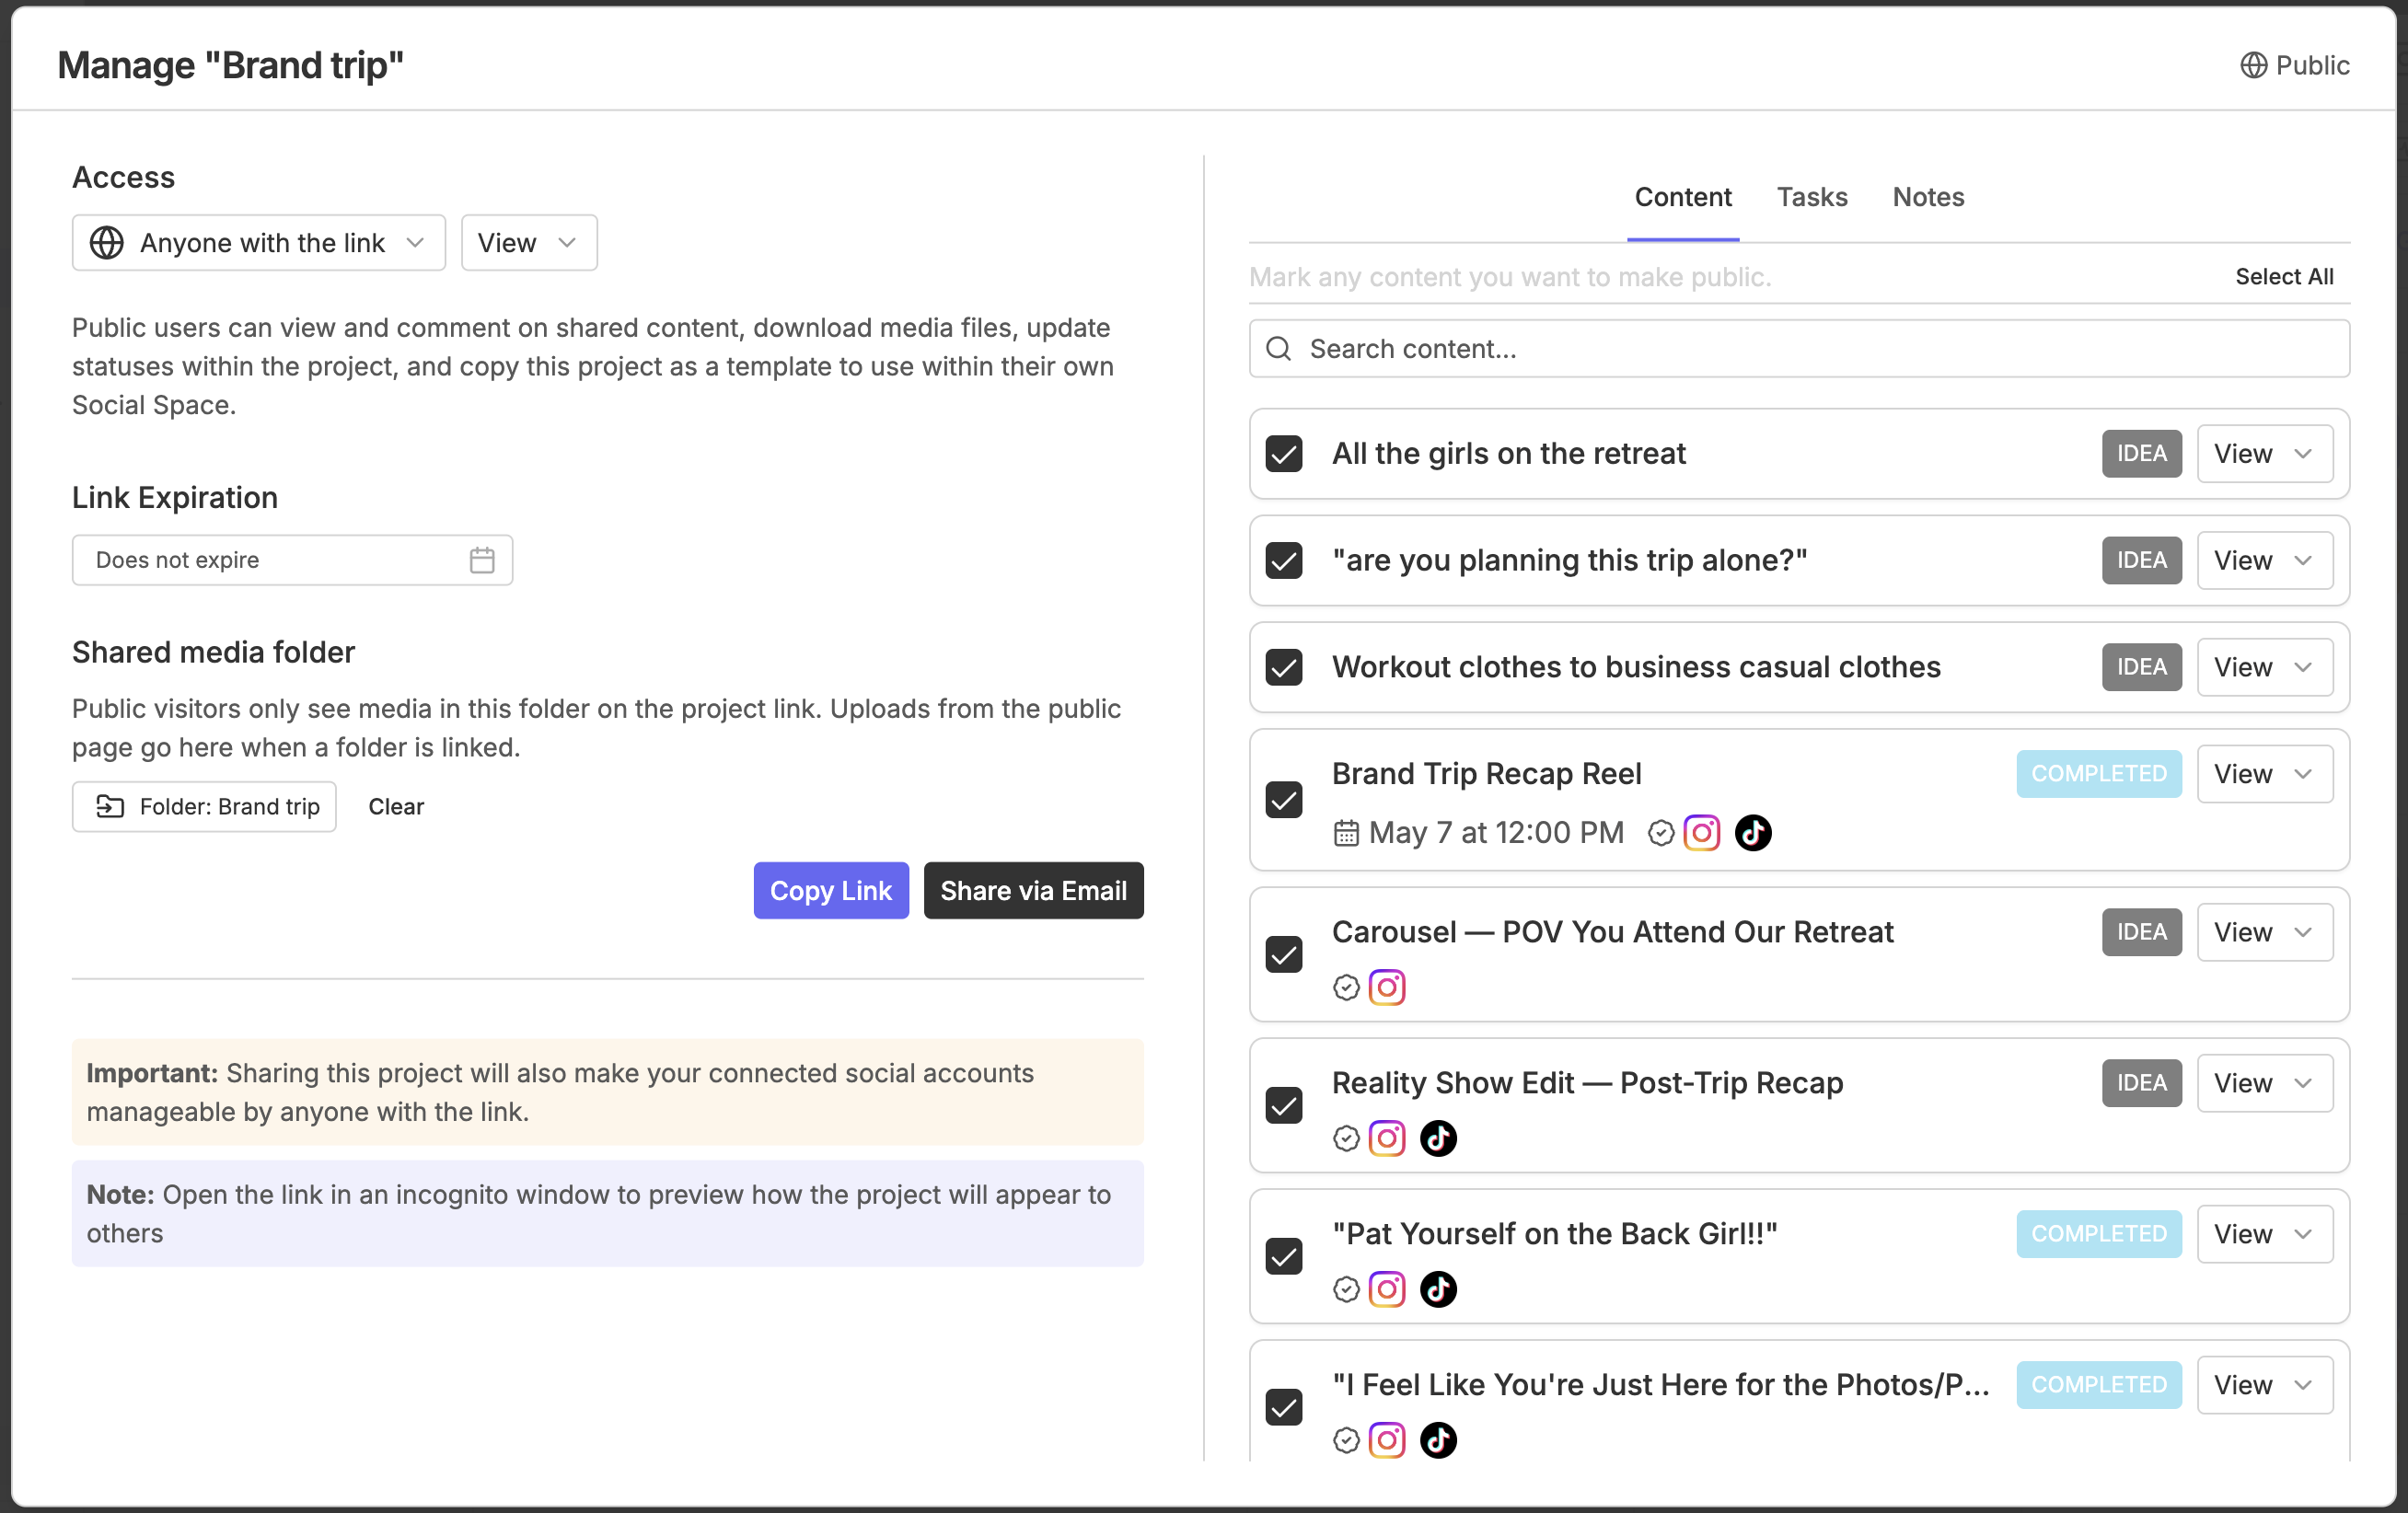The image size is (2408, 1513).
Task: Click calendar icon next to May 7 date
Action: (1346, 833)
